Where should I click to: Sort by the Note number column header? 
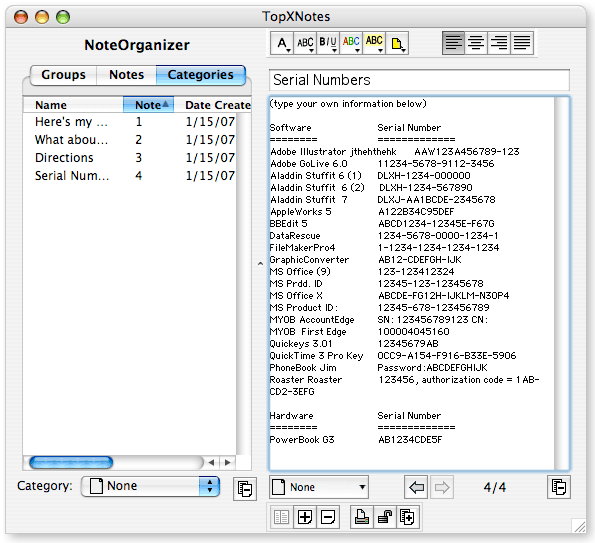click(x=148, y=105)
